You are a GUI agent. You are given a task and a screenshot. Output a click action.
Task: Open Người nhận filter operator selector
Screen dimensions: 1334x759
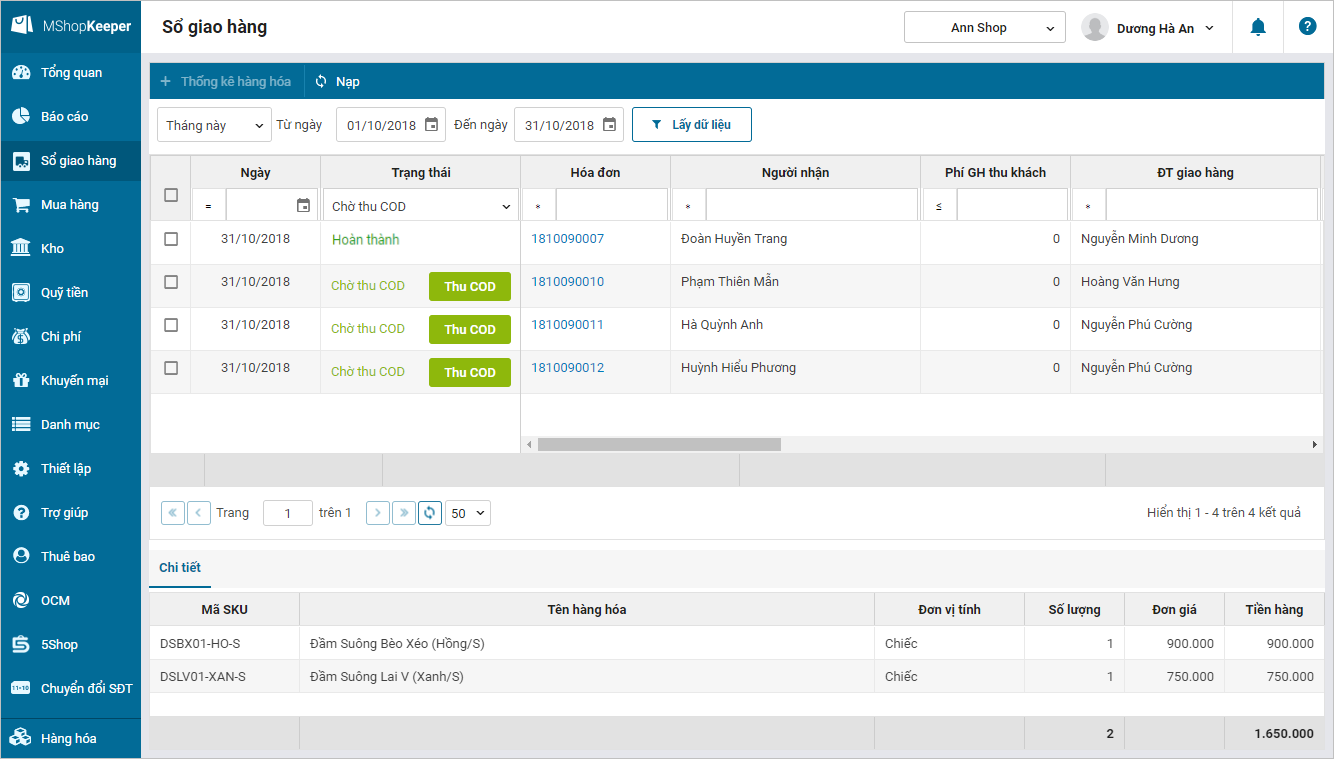688,206
